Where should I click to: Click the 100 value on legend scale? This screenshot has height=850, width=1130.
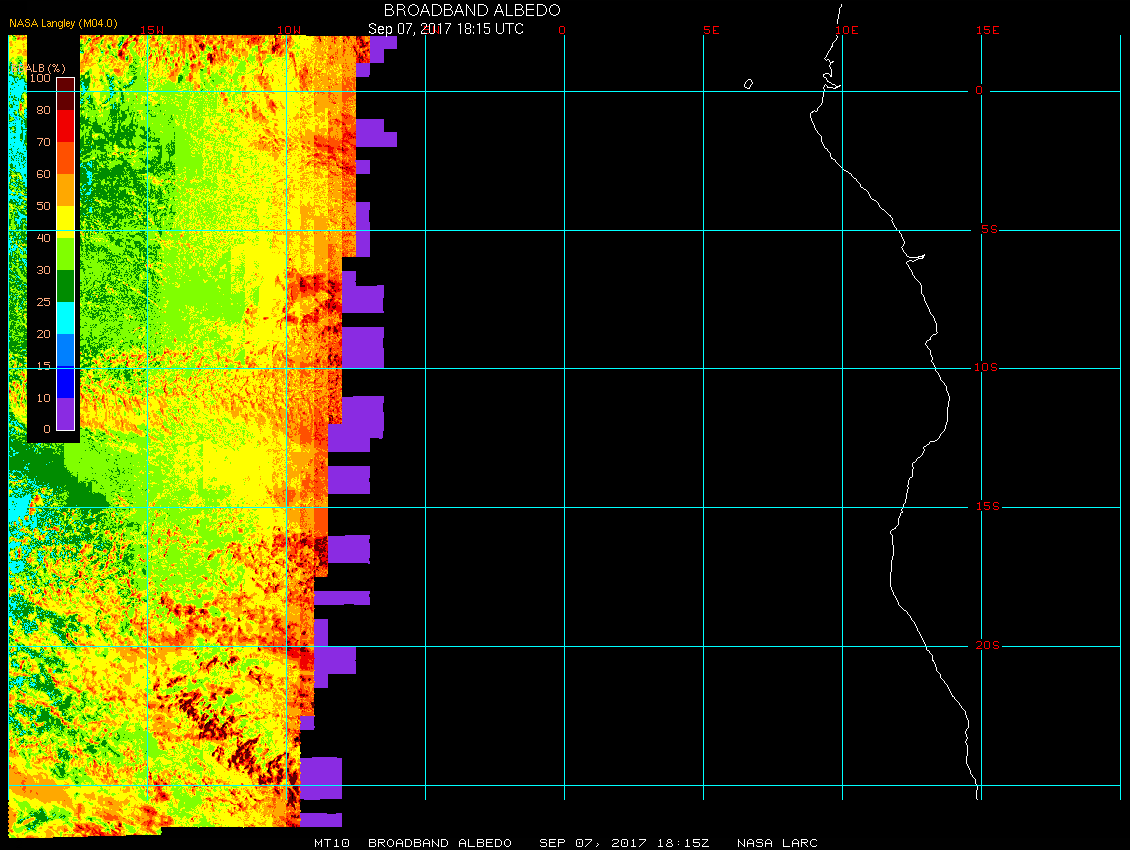[39, 78]
